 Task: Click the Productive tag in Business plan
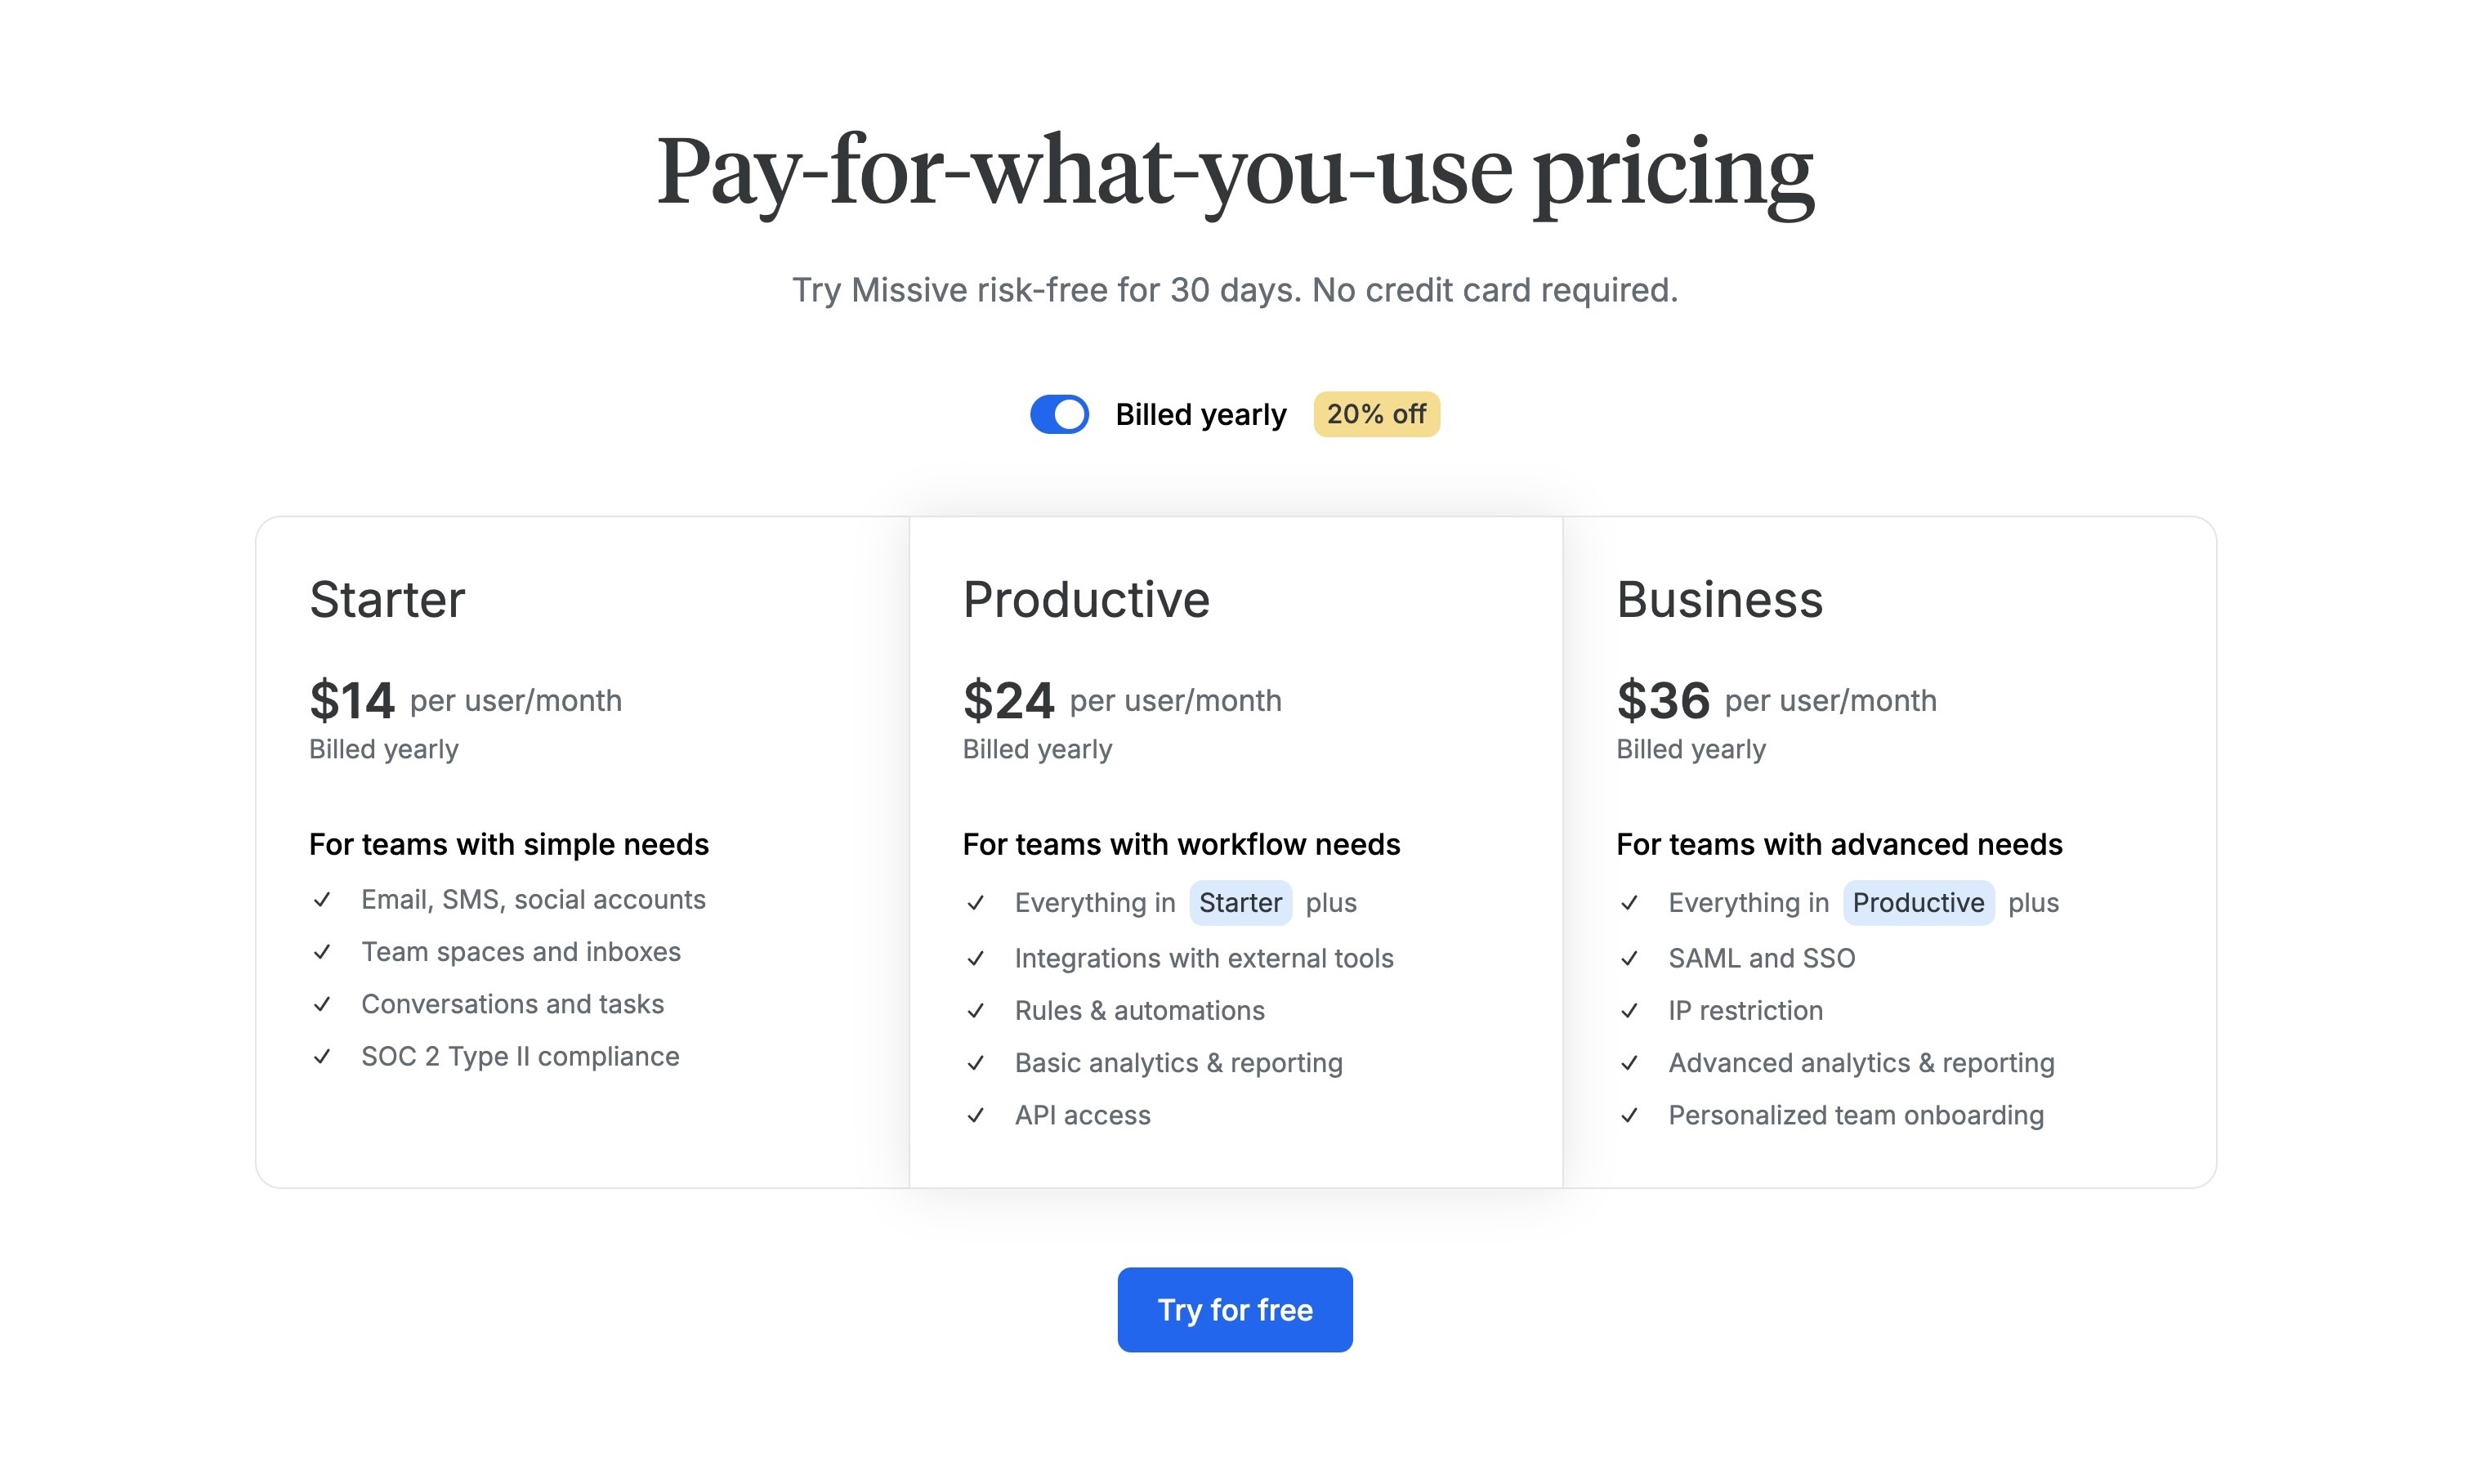(1918, 903)
